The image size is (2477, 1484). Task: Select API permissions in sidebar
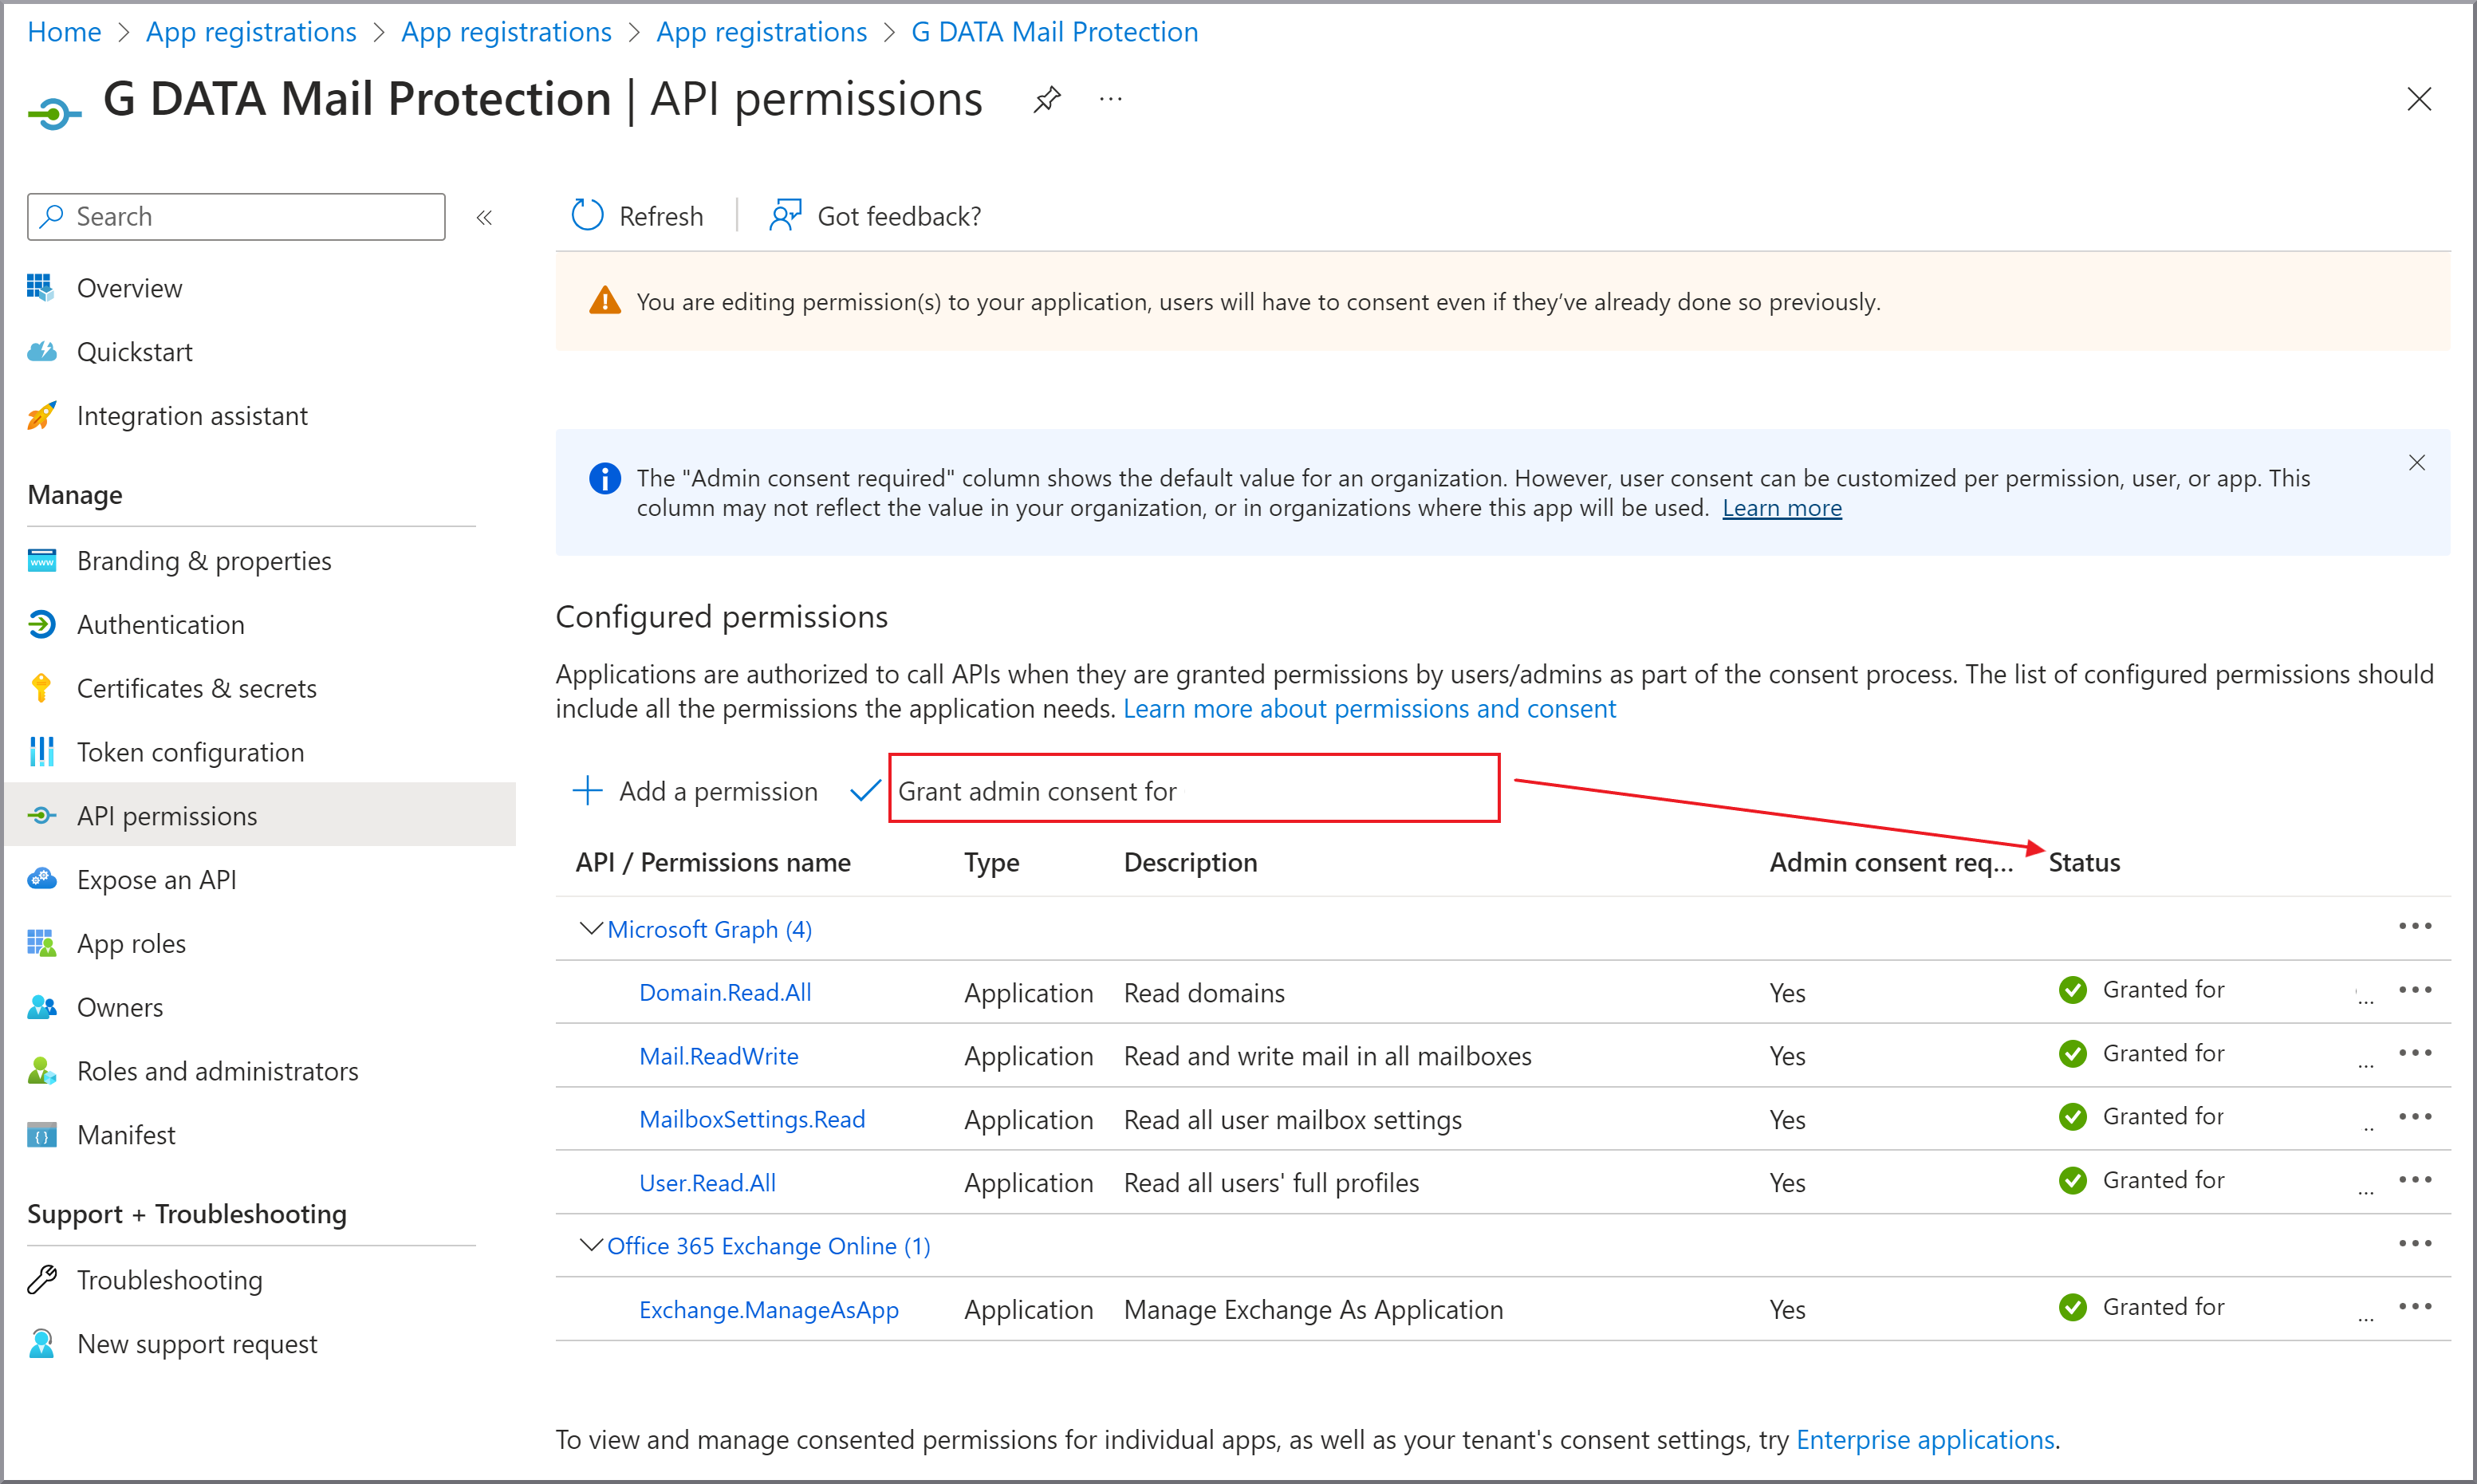pos(260,816)
